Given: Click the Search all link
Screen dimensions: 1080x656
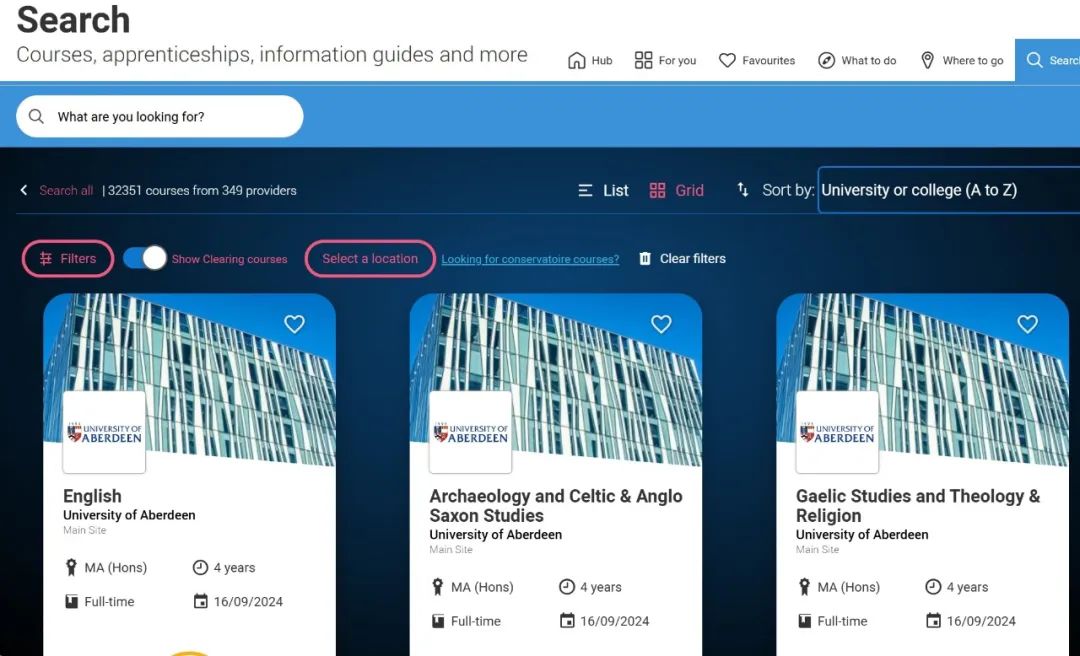Looking at the screenshot, I should pyautogui.click(x=66, y=190).
